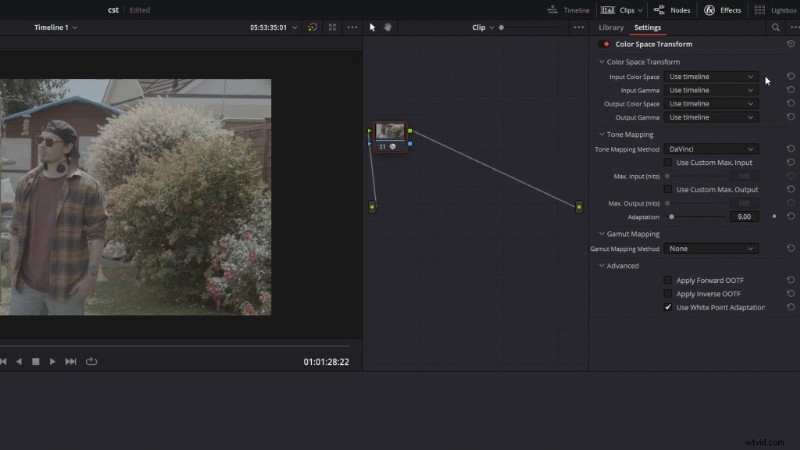Enable Use Custom Max. Input checkbox

point(667,162)
